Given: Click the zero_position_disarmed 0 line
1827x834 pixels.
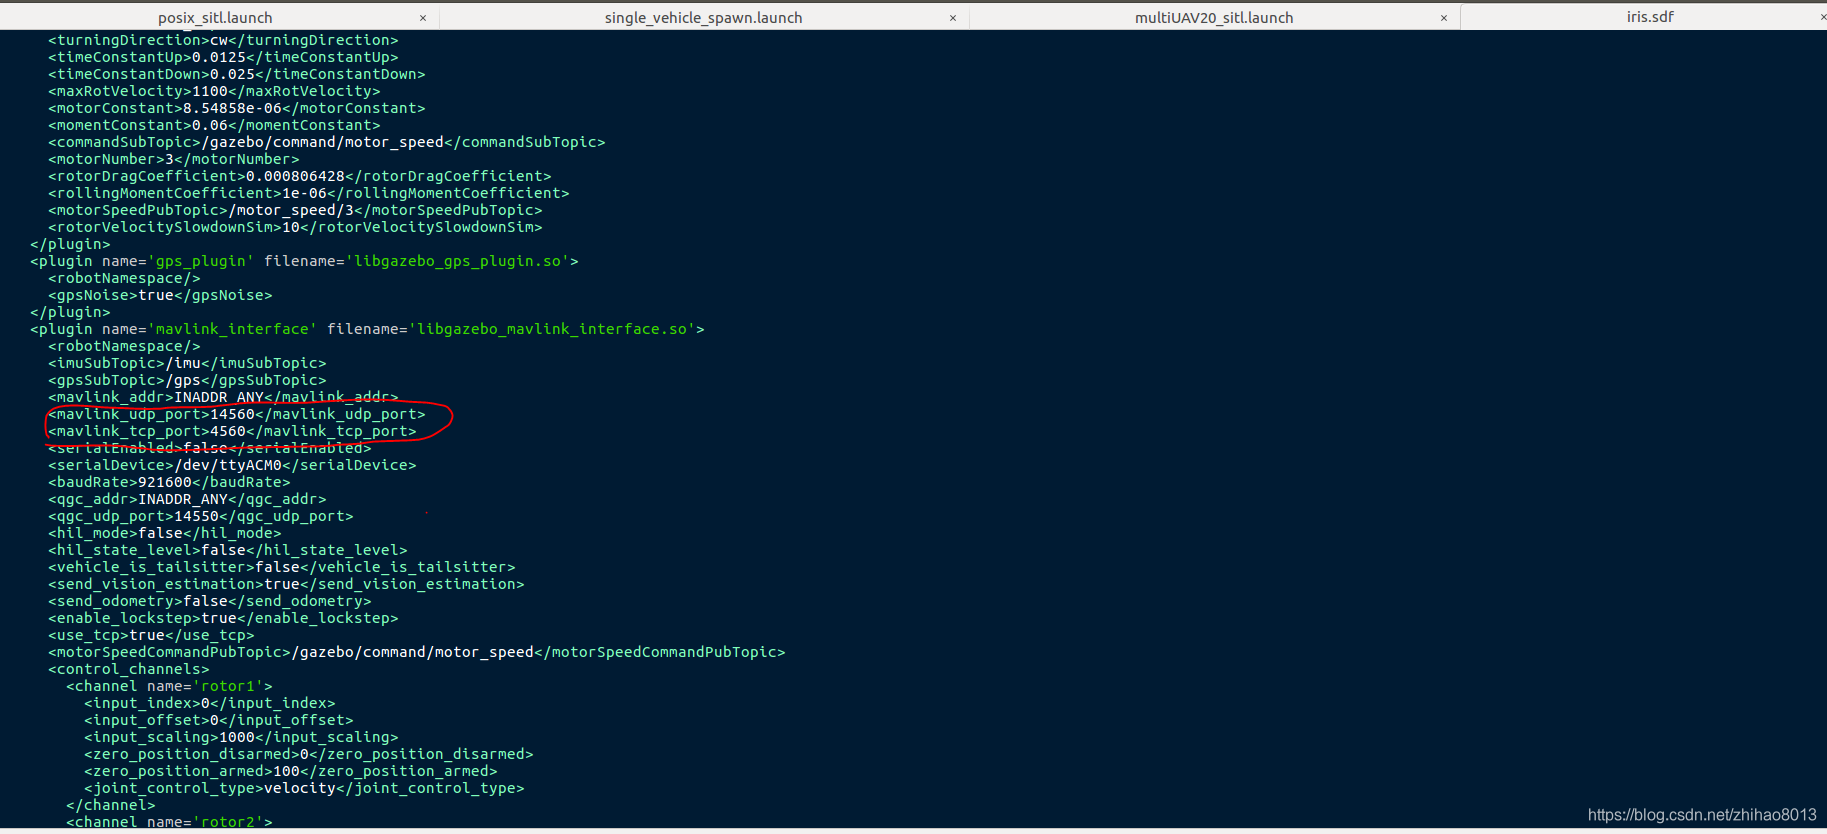Looking at the screenshot, I should pos(309,754).
